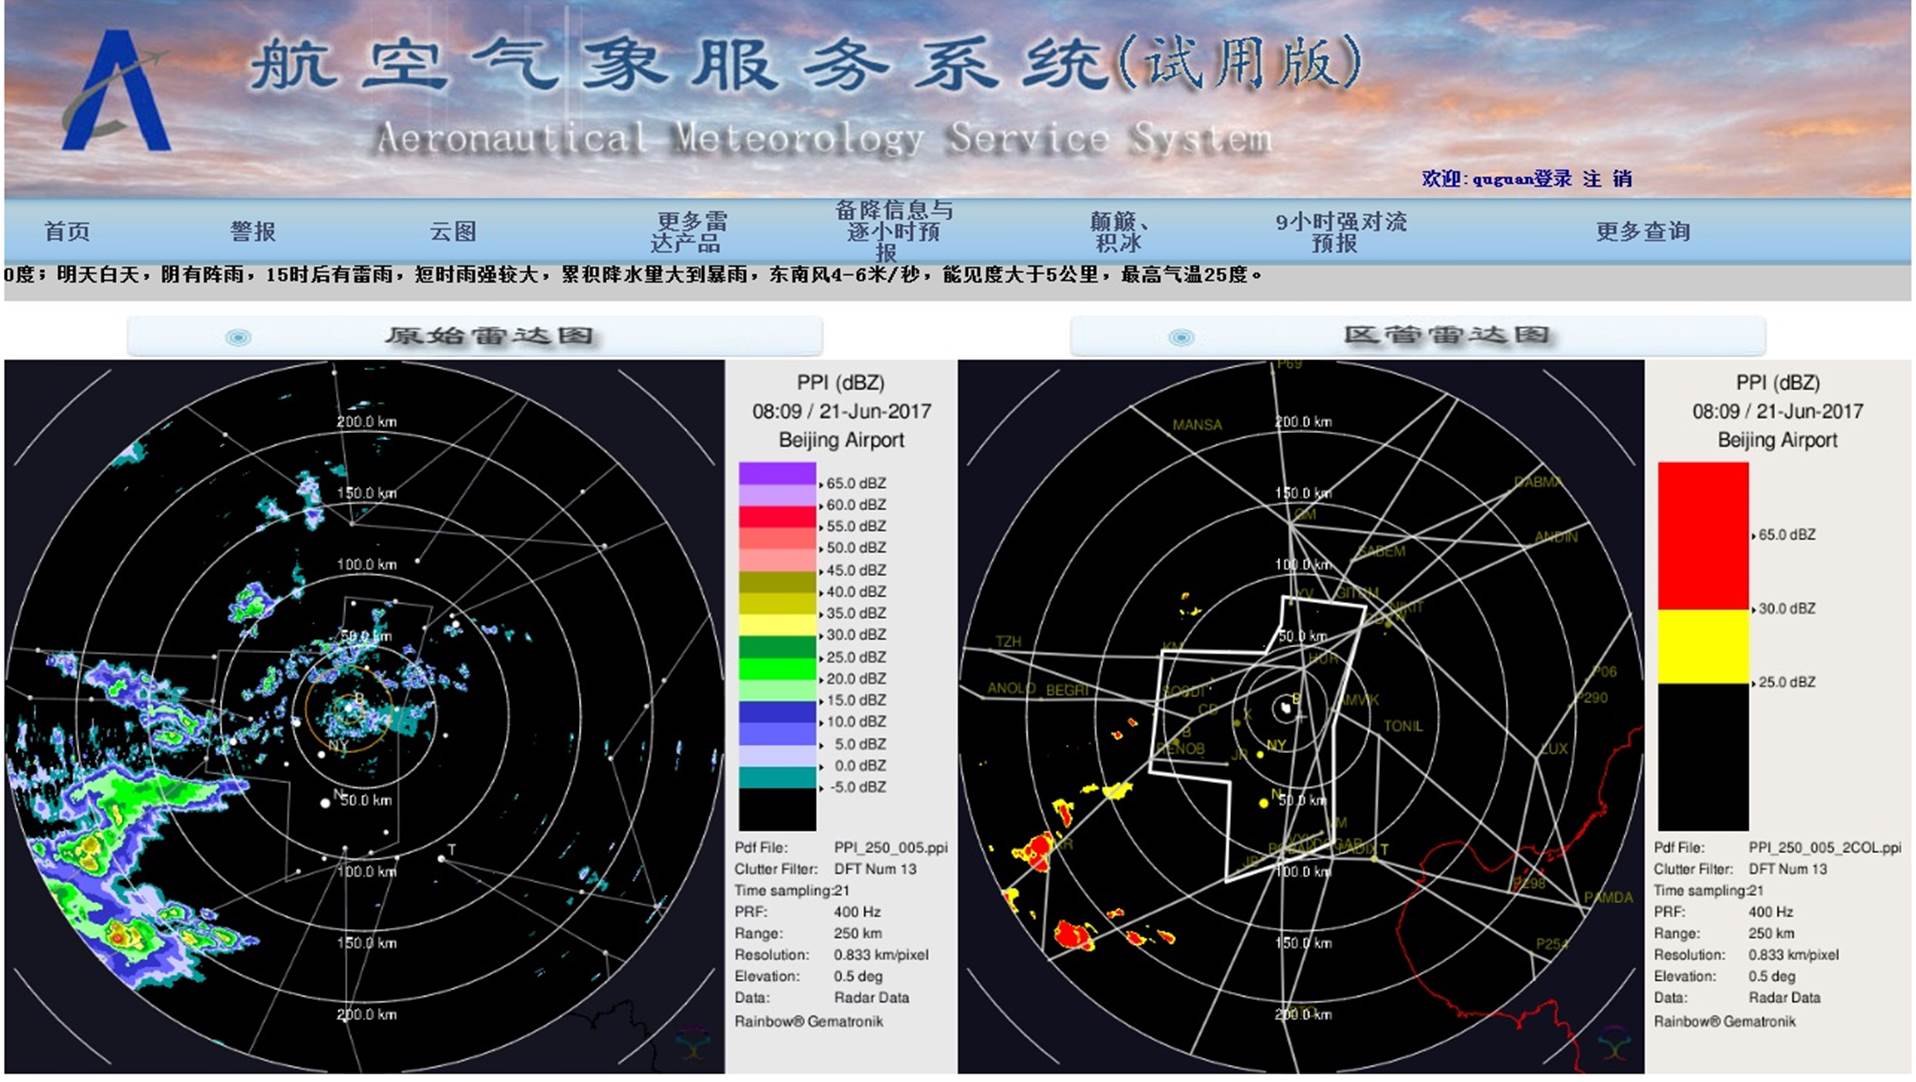Click the control-area radar image

tap(1300, 716)
